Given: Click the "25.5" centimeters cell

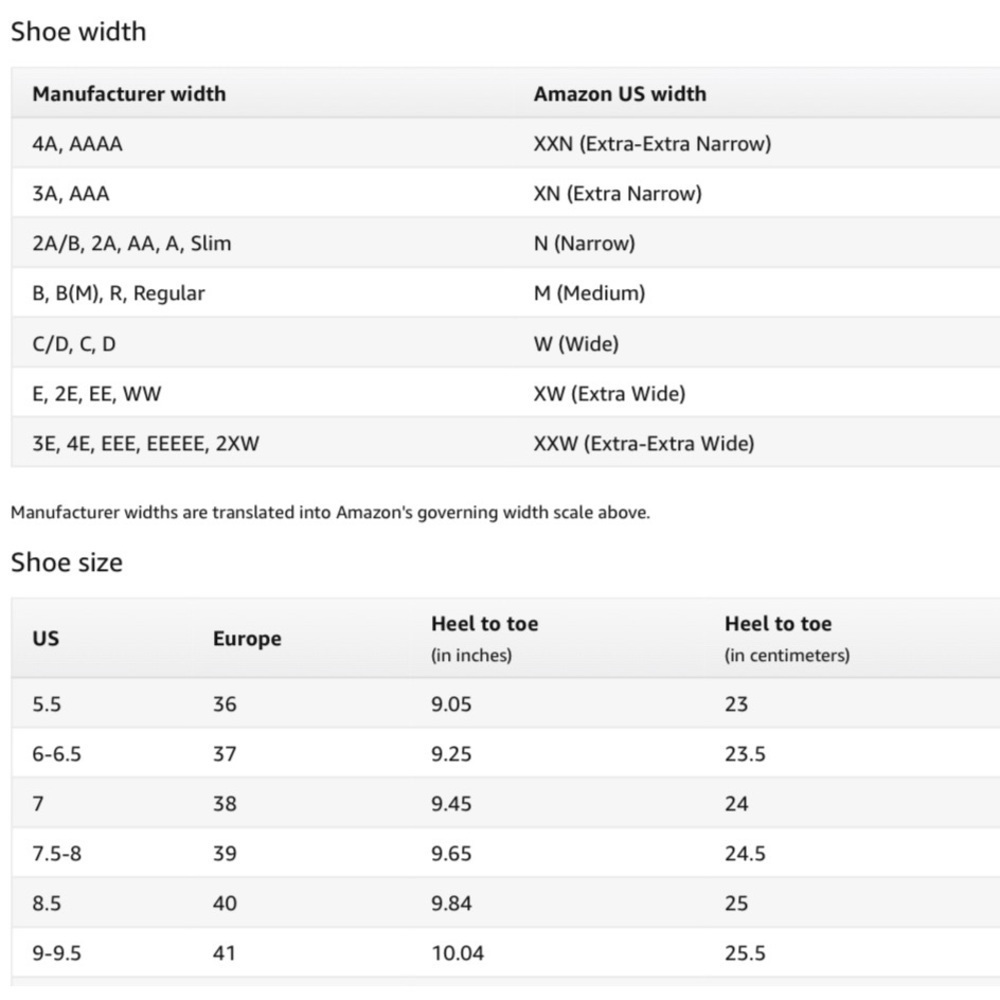Looking at the screenshot, I should tap(745, 954).
